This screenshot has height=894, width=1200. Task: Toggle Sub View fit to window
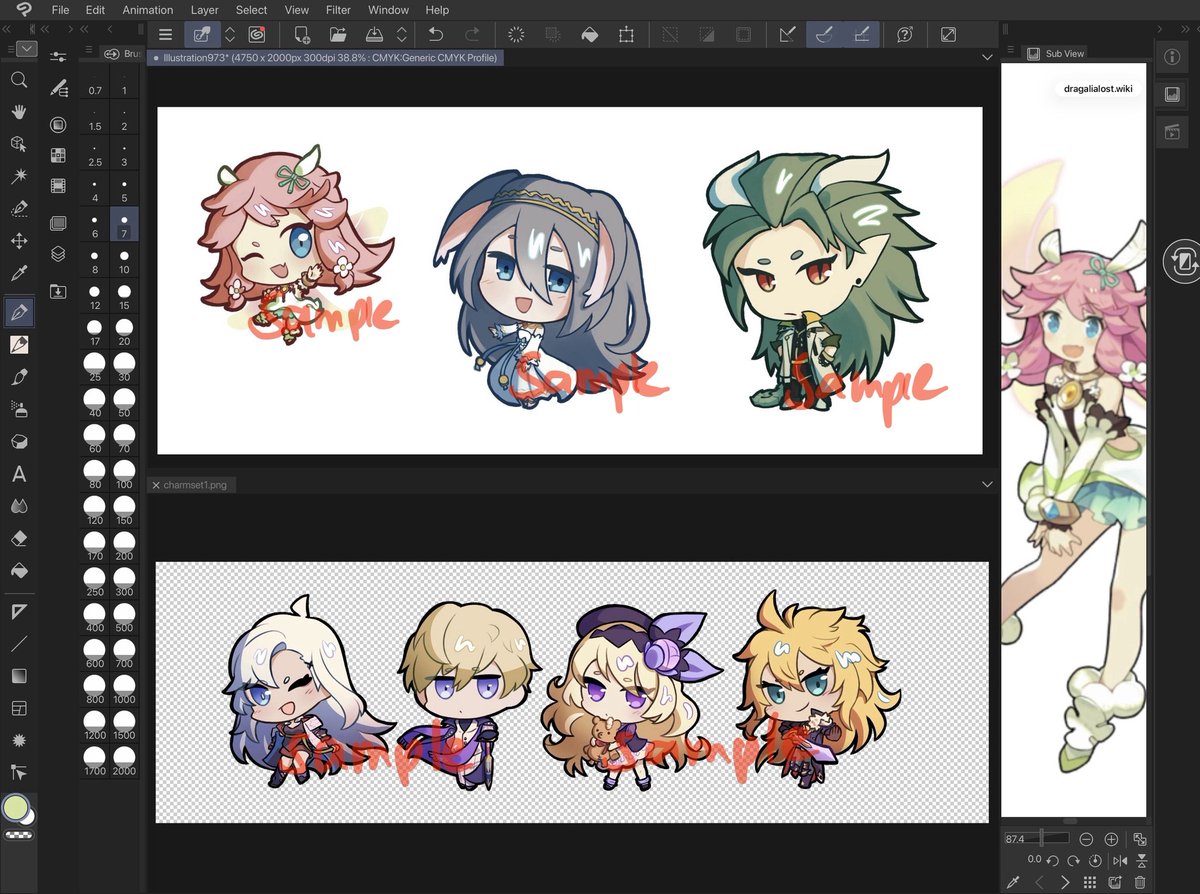pos(1140,839)
